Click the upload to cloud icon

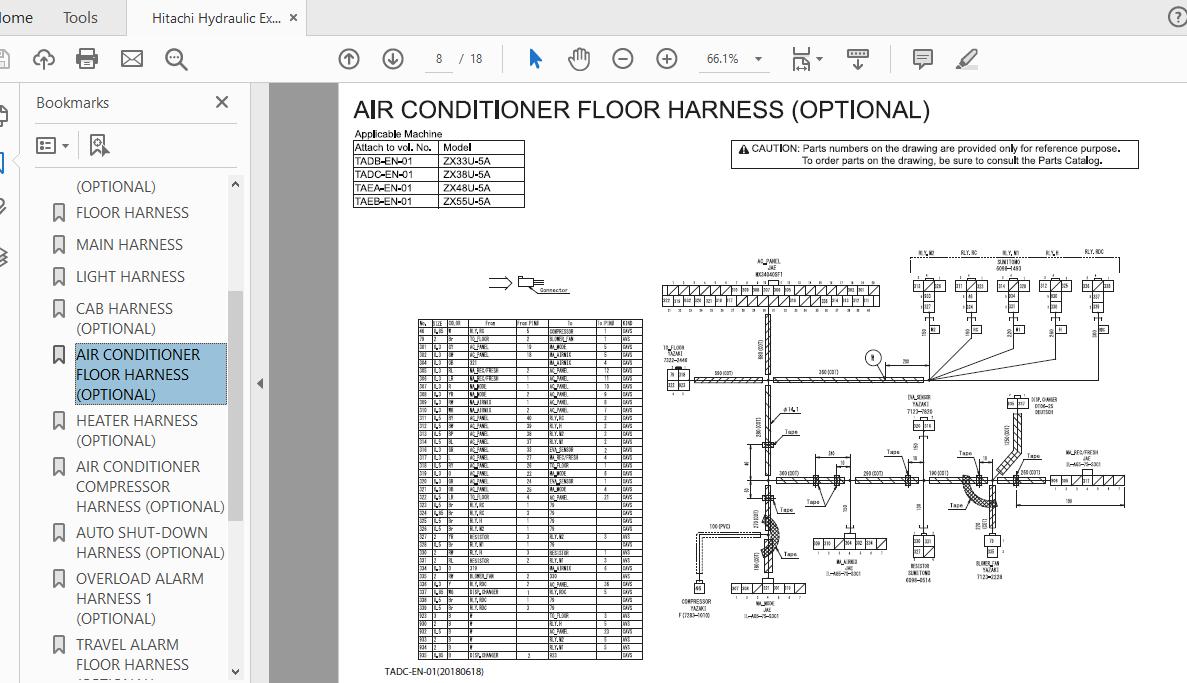(44, 59)
